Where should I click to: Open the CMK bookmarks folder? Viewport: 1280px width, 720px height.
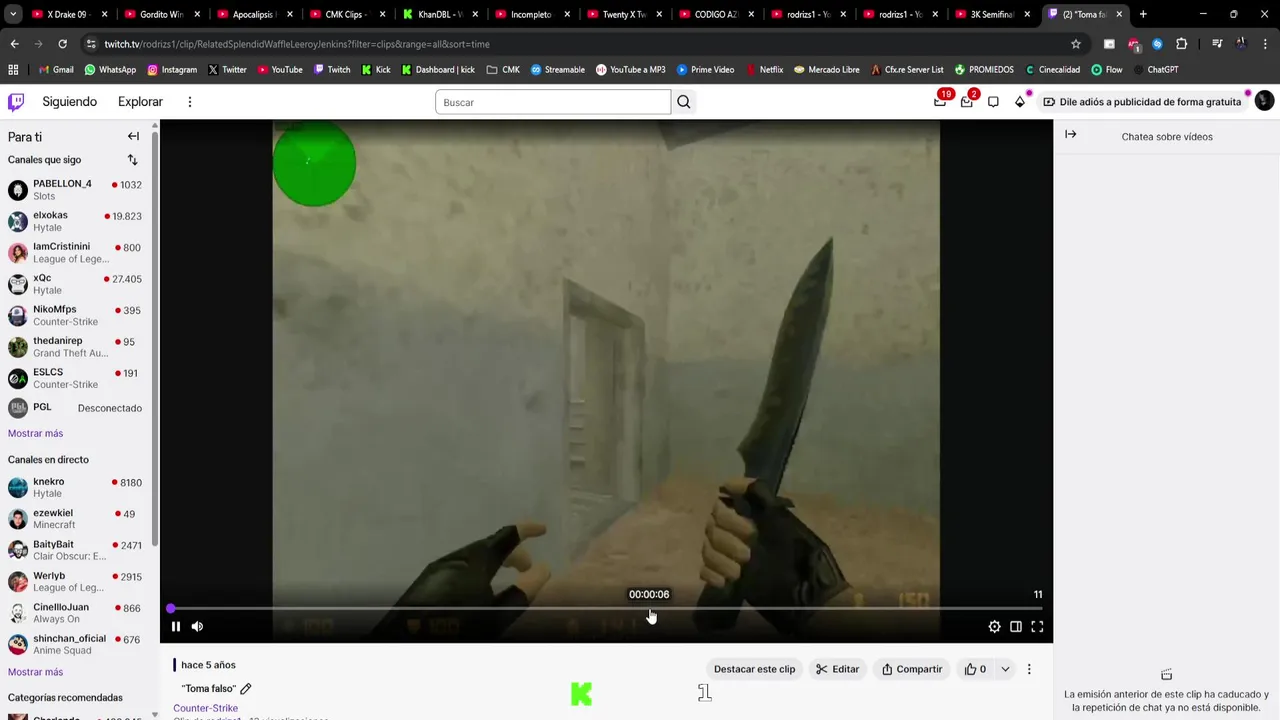coord(503,70)
